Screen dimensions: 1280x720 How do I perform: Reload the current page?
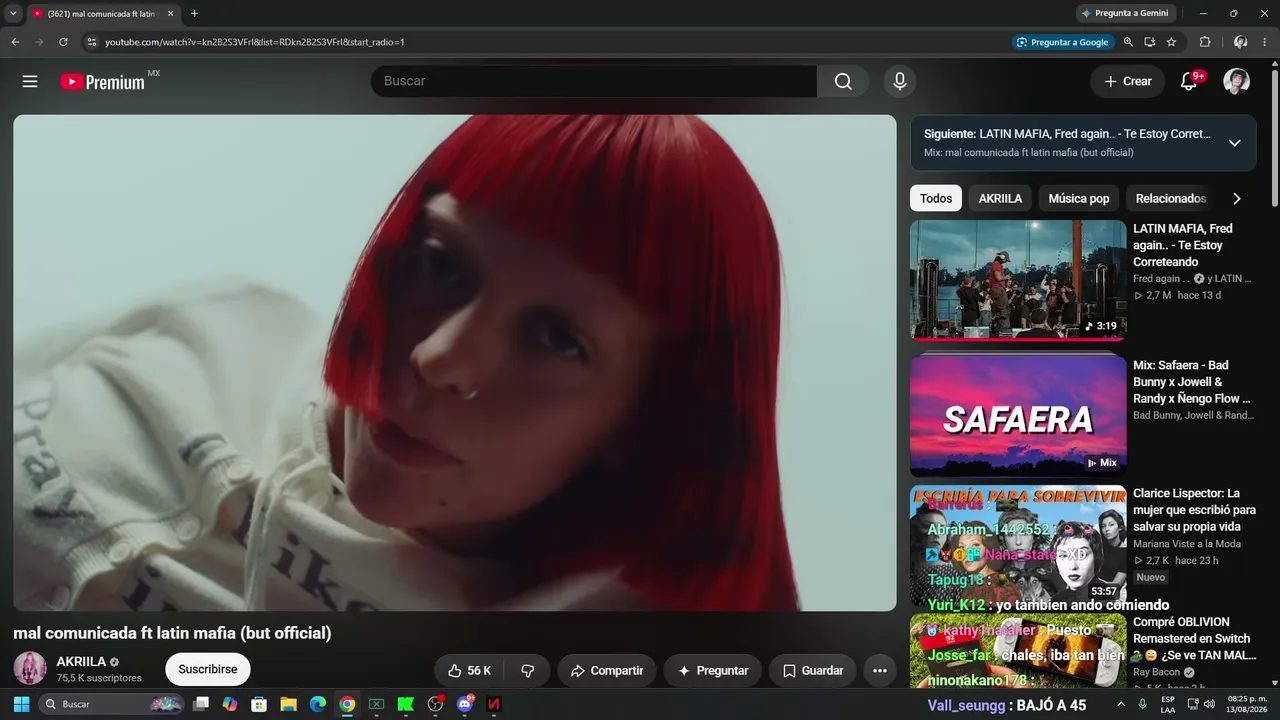[63, 42]
